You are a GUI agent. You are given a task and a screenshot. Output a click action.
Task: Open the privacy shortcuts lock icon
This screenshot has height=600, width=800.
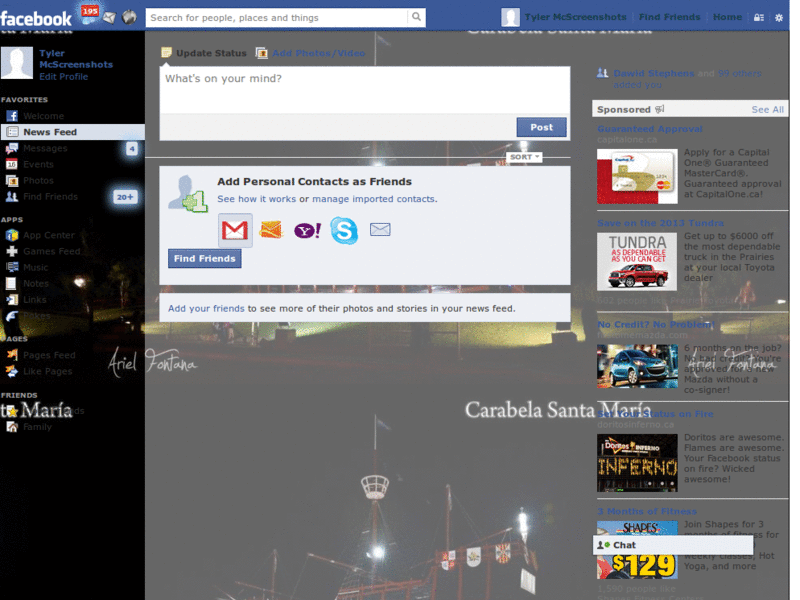[x=759, y=17]
